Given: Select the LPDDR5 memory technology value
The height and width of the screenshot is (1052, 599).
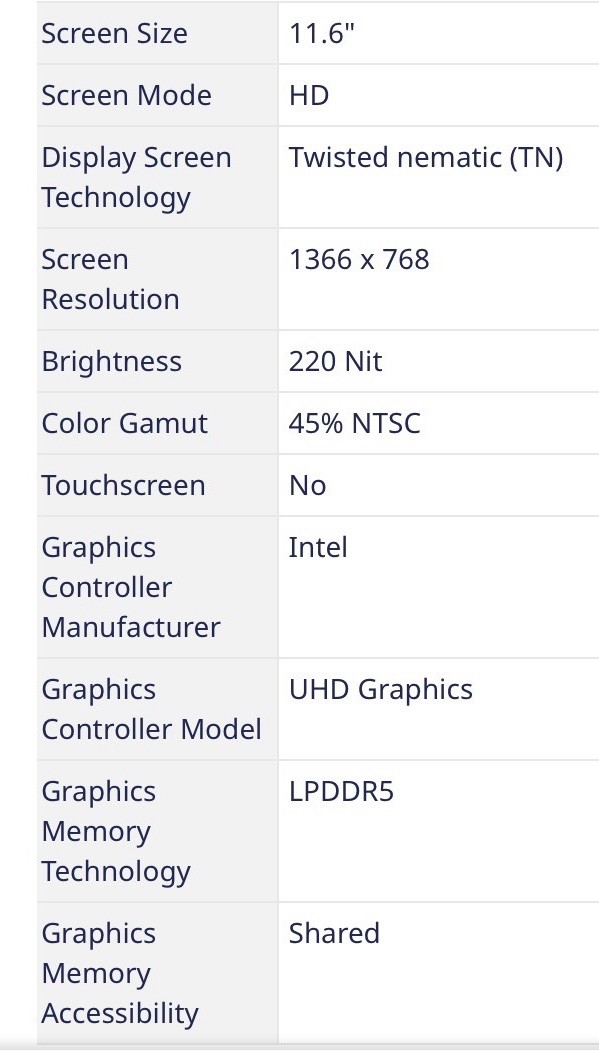Looking at the screenshot, I should tap(341, 792).
